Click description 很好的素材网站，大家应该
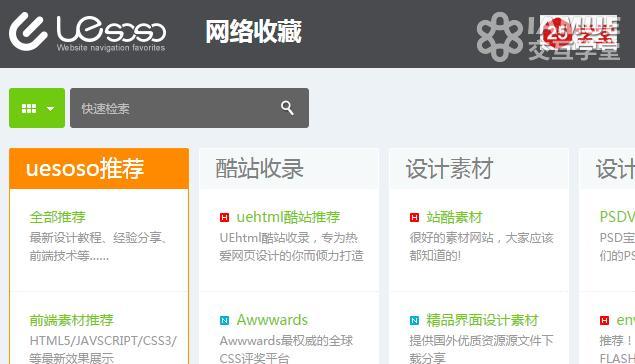The height and width of the screenshot is (364, 635). tap(482, 238)
